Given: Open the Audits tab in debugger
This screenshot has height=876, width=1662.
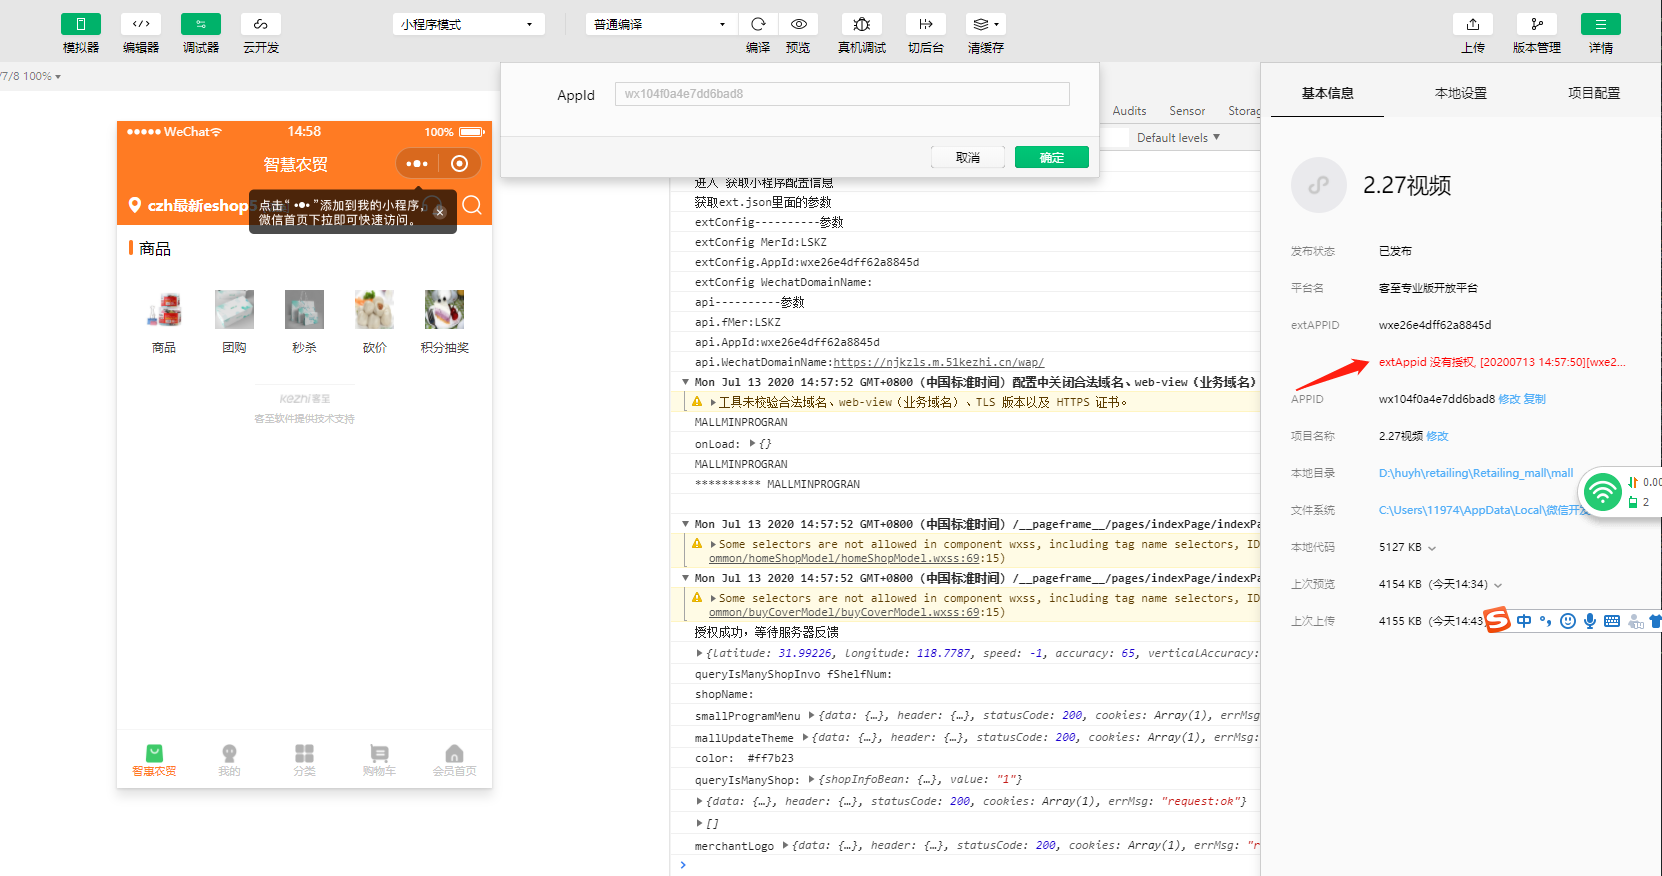Looking at the screenshot, I should coord(1129,111).
